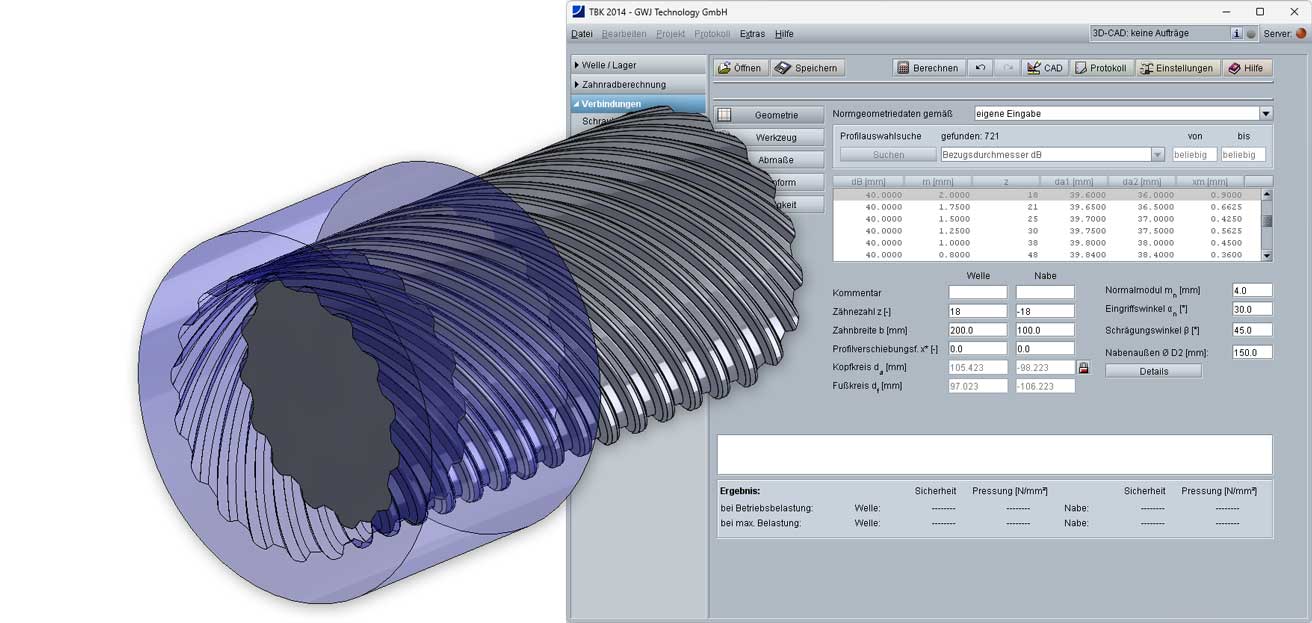Toggle the Kopfkreis lock icon

click(1083, 367)
